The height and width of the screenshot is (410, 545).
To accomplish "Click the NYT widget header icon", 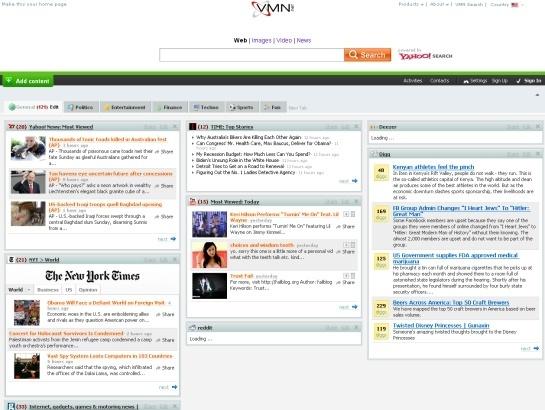I will point(11,260).
